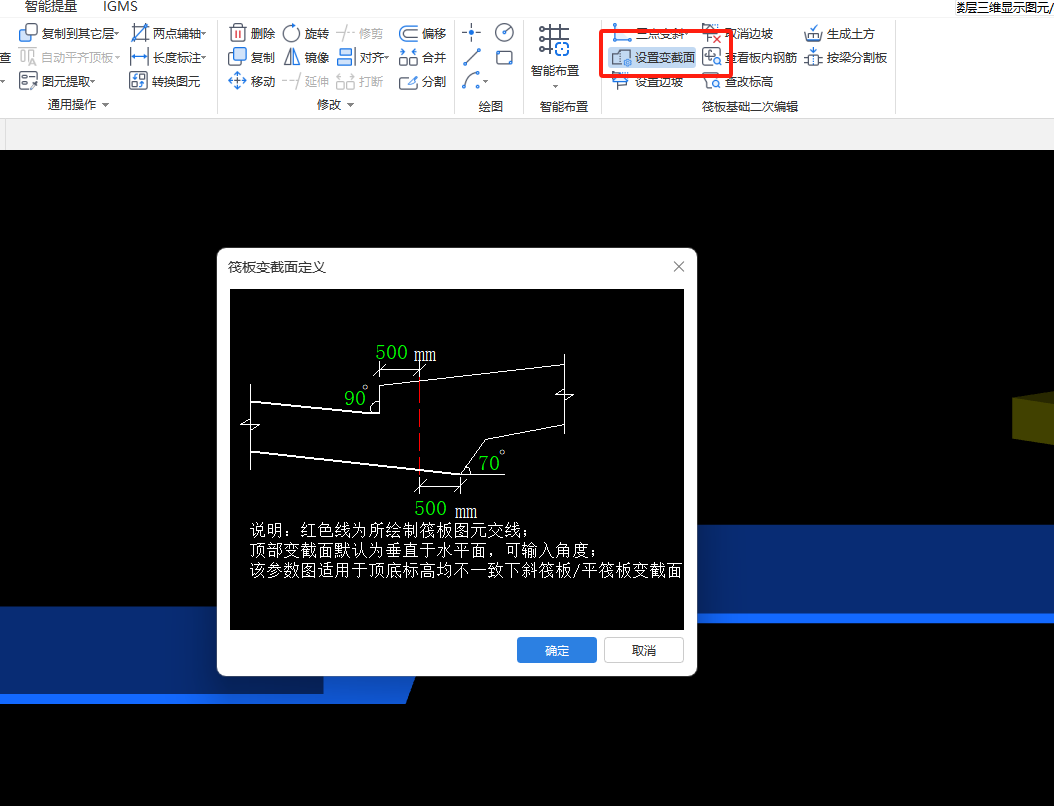Open the 对齐 align options dropdown arrow

pos(387,57)
